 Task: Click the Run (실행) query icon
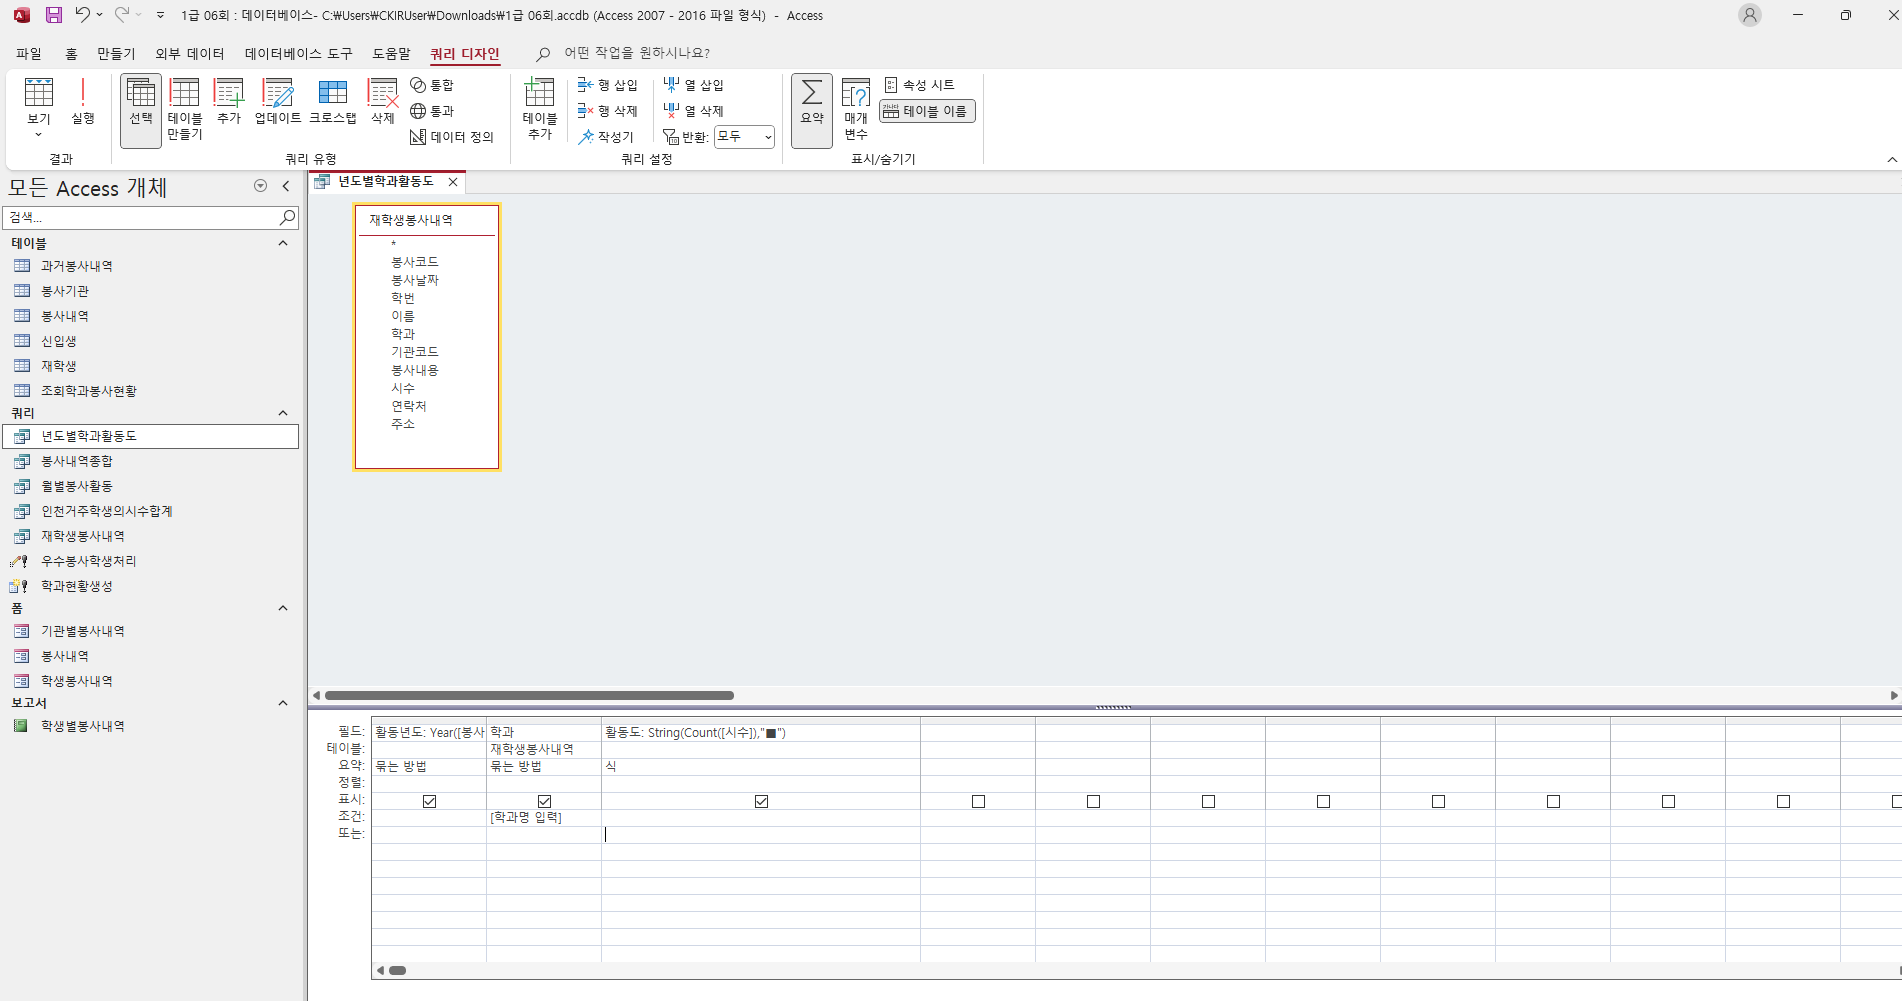tap(82, 102)
